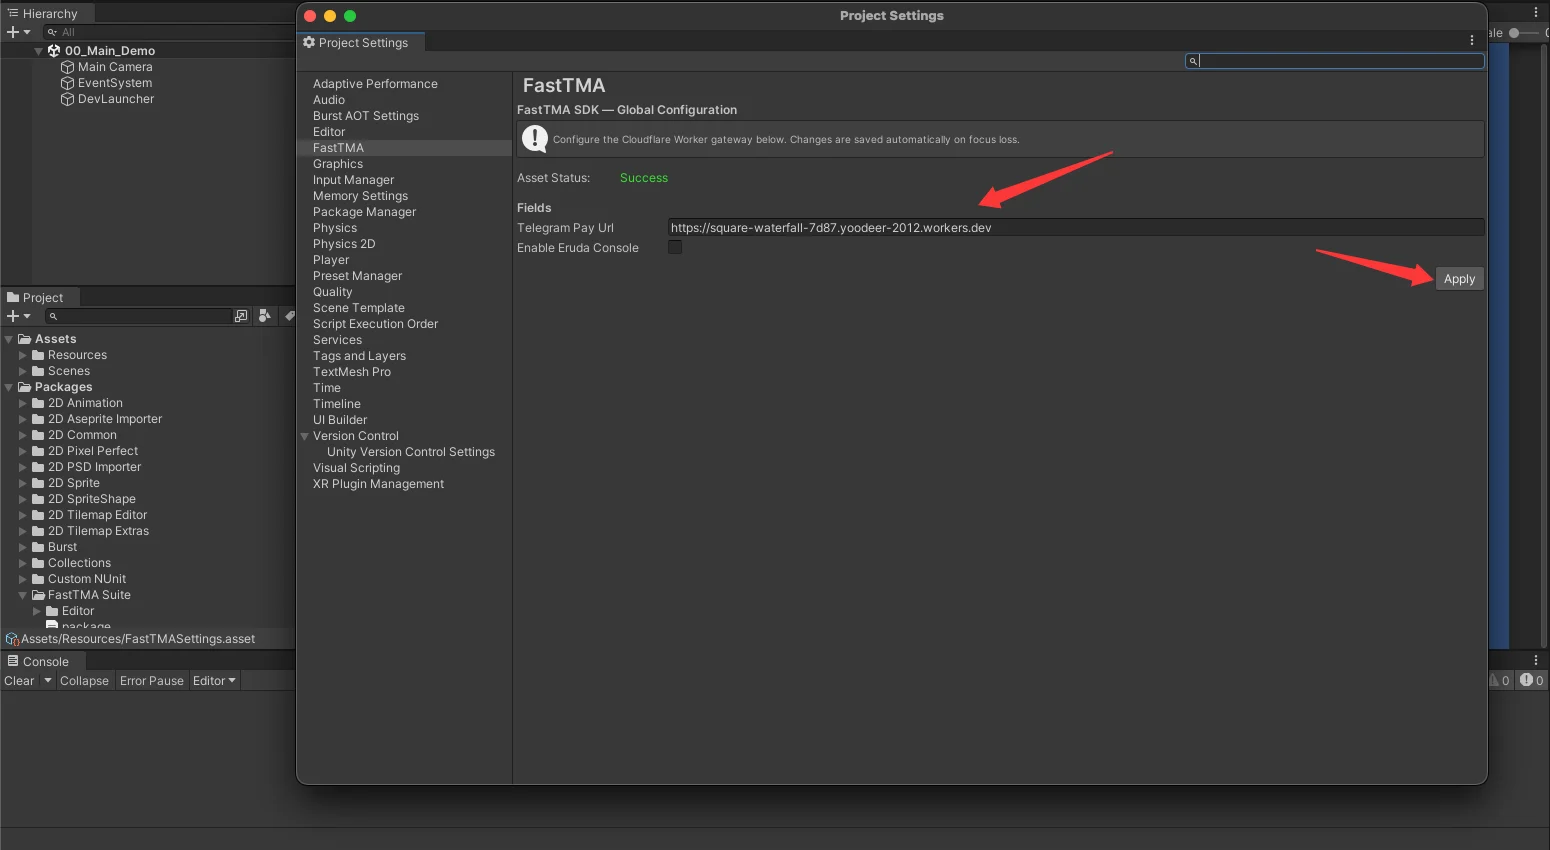Image resolution: width=1550 pixels, height=850 pixels.
Task: Select the Editor subfolder under FastTMA Suite
Action: tap(78, 611)
